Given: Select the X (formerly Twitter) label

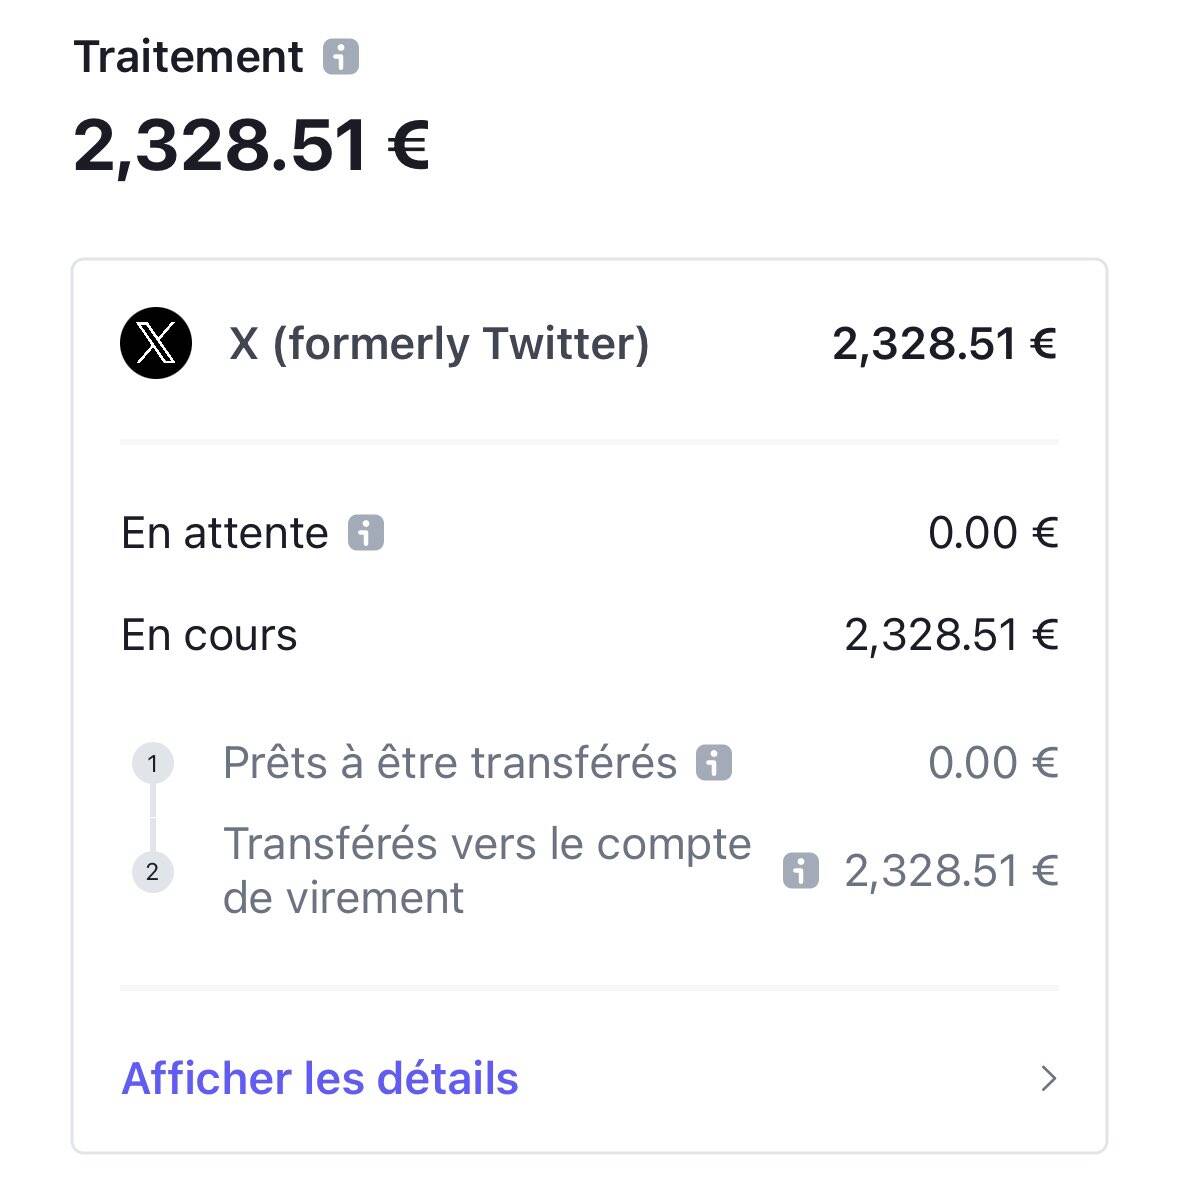Looking at the screenshot, I should 439,344.
